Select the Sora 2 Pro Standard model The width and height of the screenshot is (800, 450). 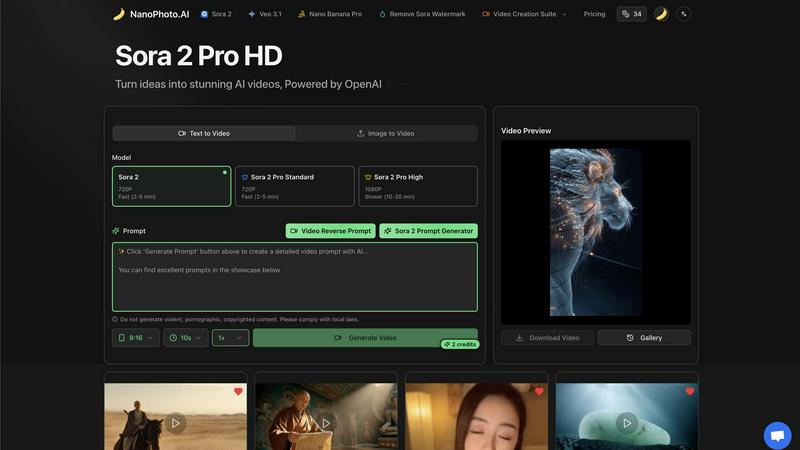click(x=294, y=186)
